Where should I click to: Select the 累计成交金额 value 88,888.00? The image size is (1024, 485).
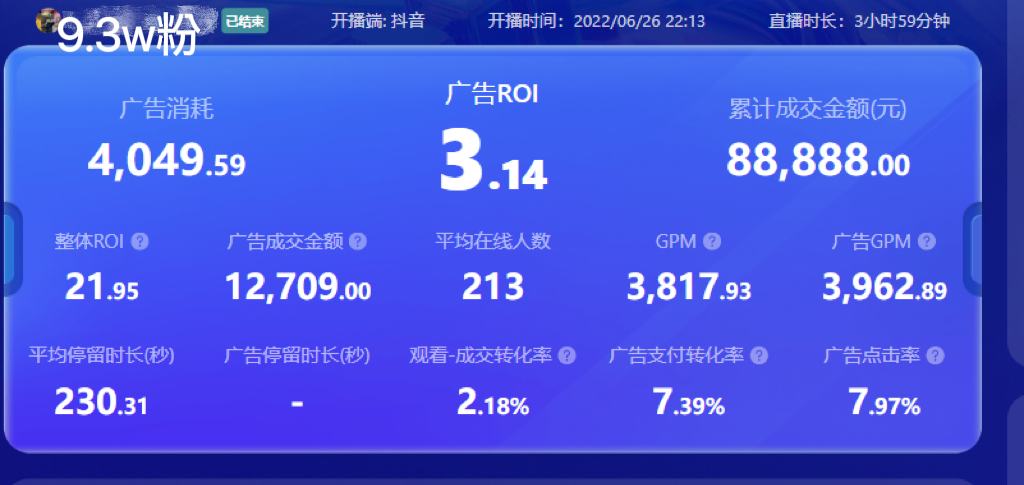point(818,161)
